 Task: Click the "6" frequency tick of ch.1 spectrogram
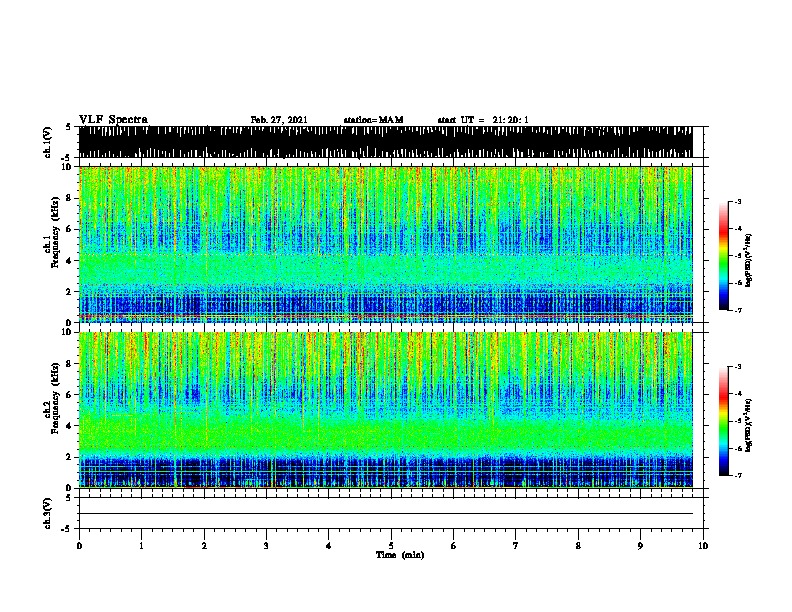70,229
